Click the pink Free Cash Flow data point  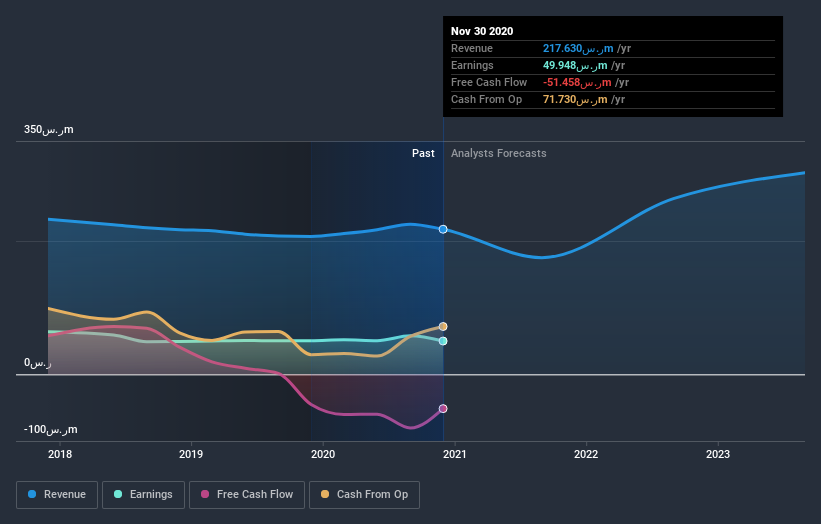coord(443,408)
